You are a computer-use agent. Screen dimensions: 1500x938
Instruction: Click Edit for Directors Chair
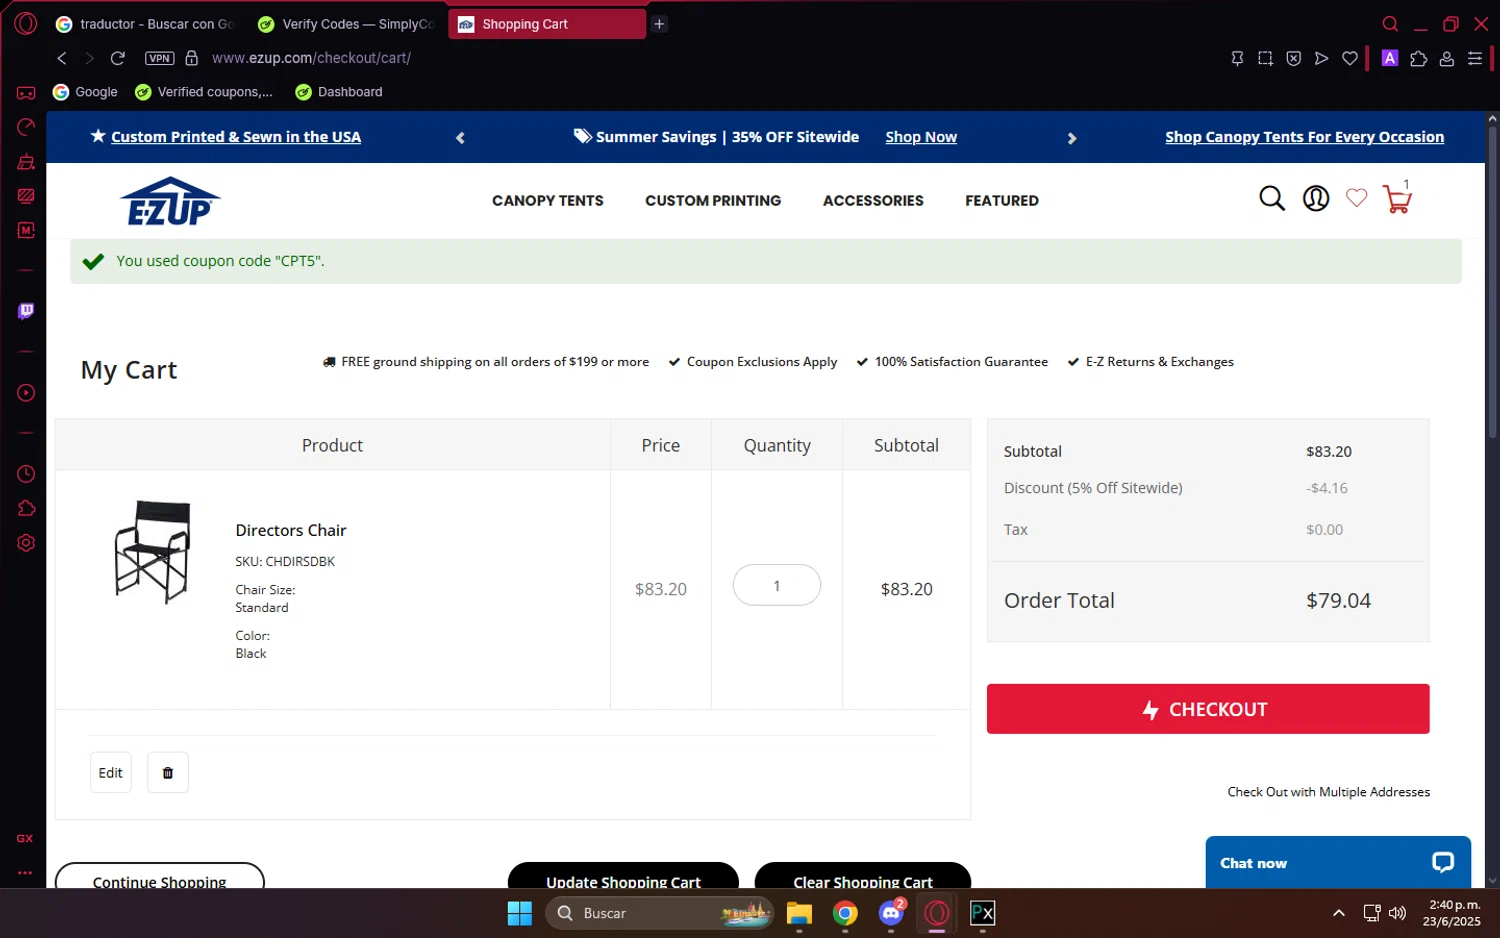pyautogui.click(x=111, y=773)
